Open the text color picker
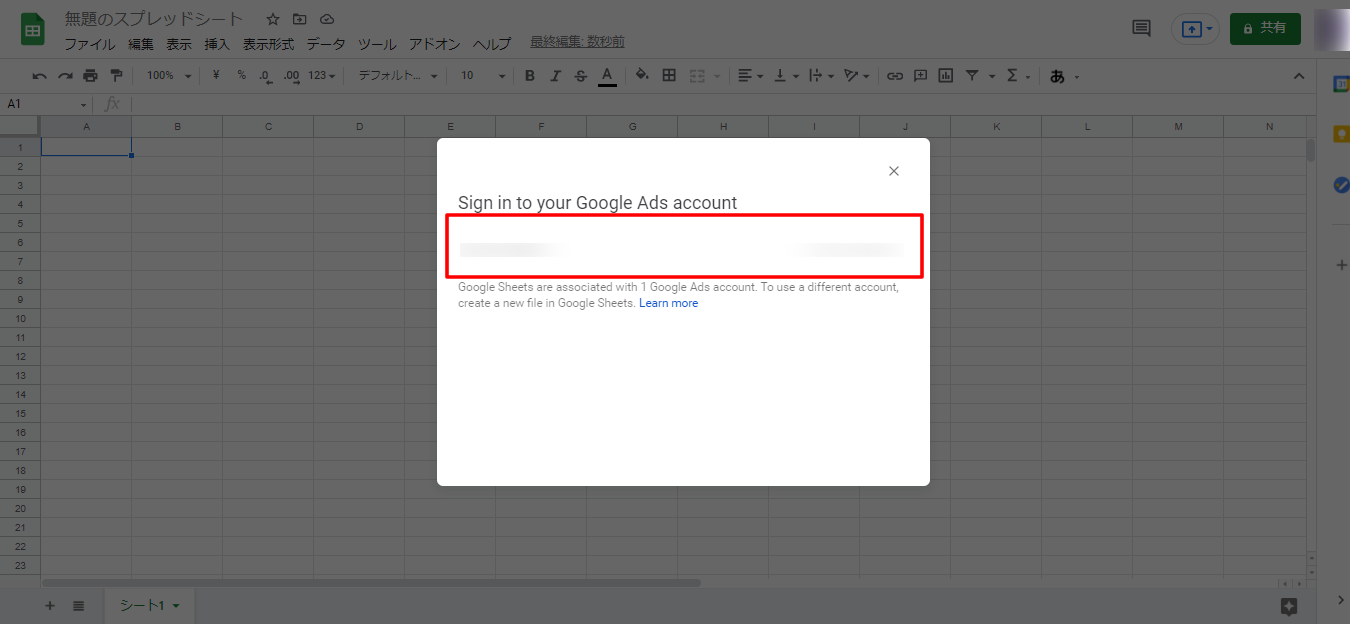1350x624 pixels. click(607, 76)
